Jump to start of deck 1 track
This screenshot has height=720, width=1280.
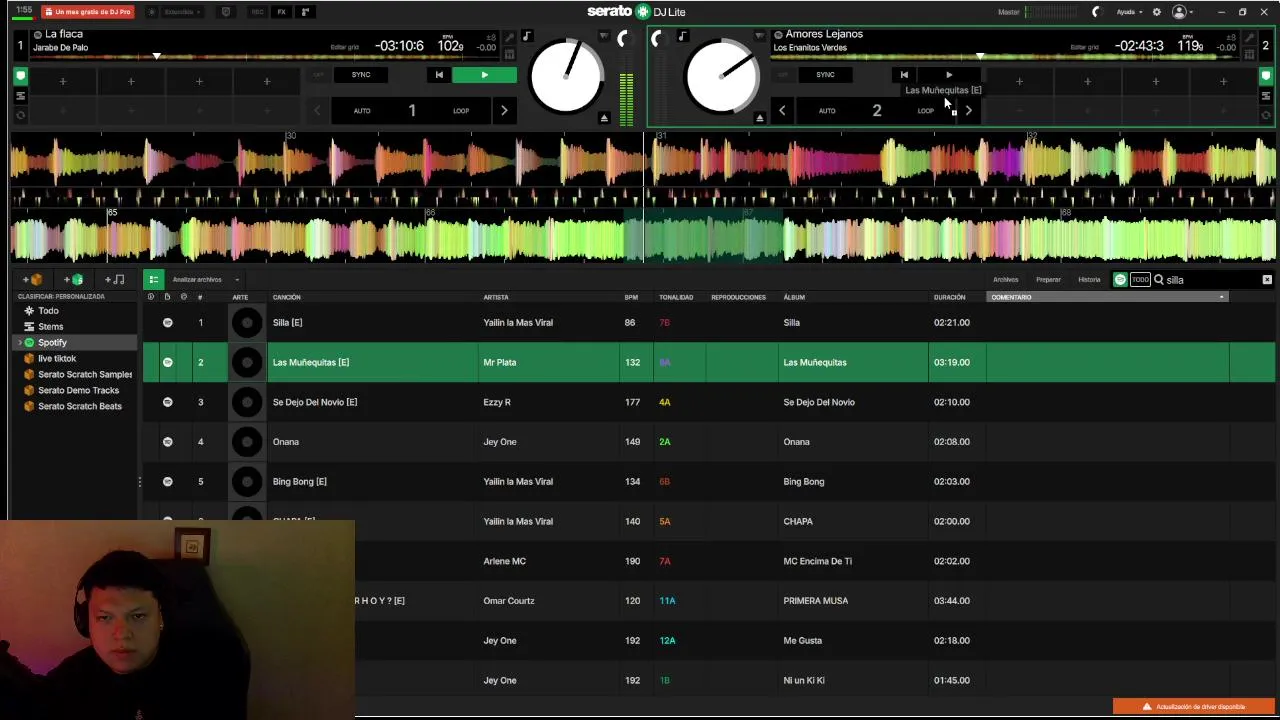(438, 75)
